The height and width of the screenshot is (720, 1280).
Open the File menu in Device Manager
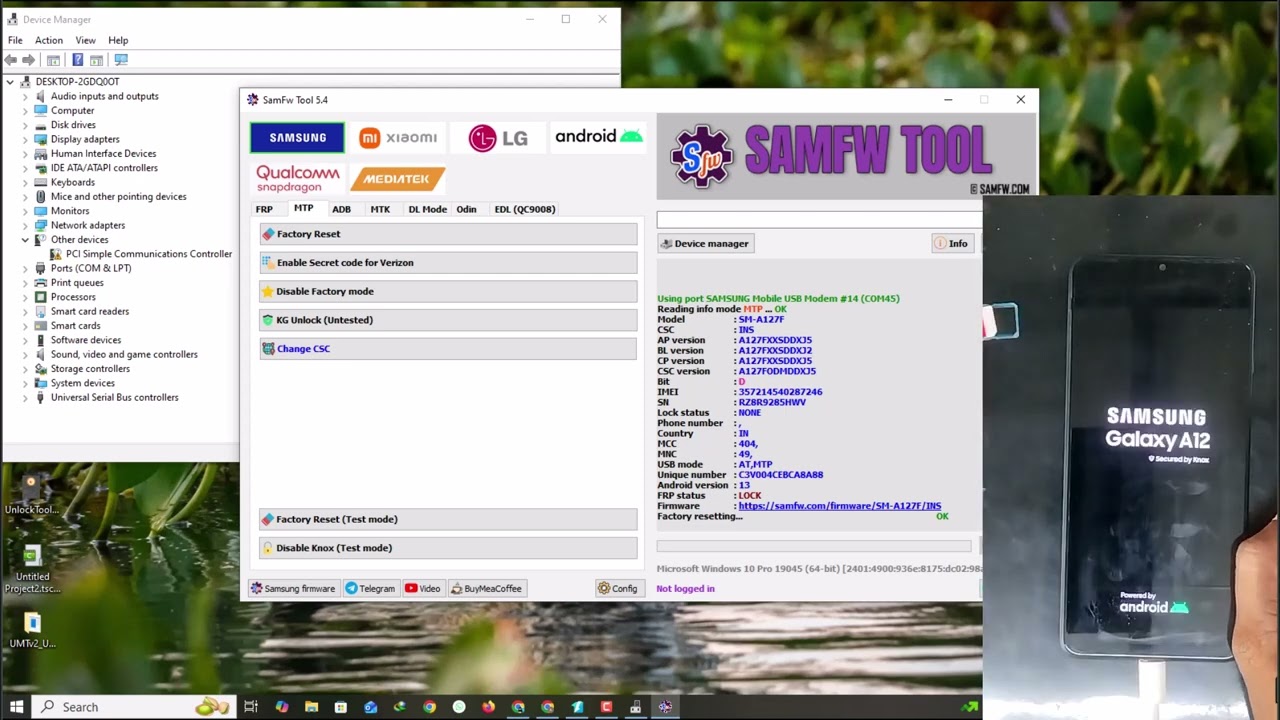click(16, 40)
